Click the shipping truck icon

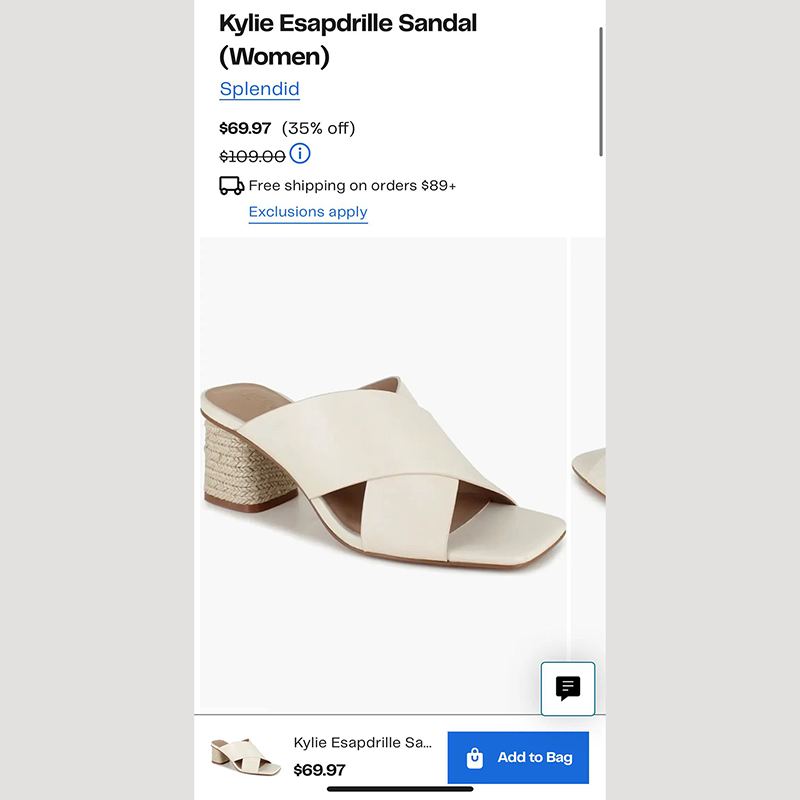click(231, 185)
